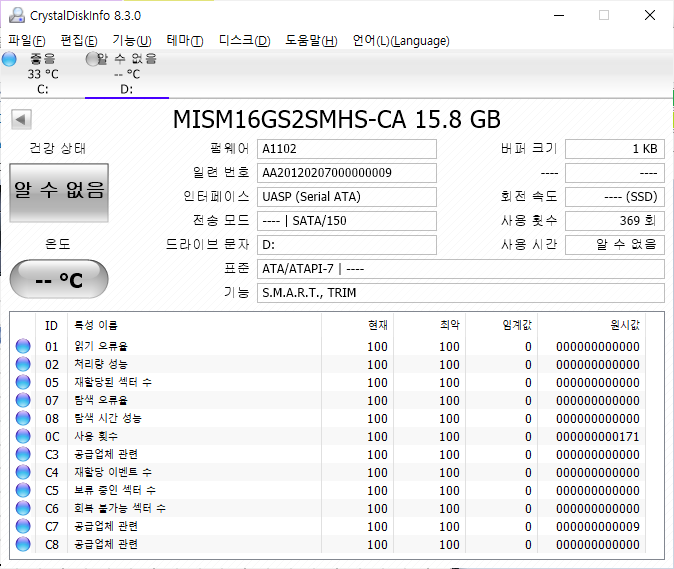The width and height of the screenshot is (674, 569).
Task: Click the 원시값 column header
Action: tap(623, 325)
